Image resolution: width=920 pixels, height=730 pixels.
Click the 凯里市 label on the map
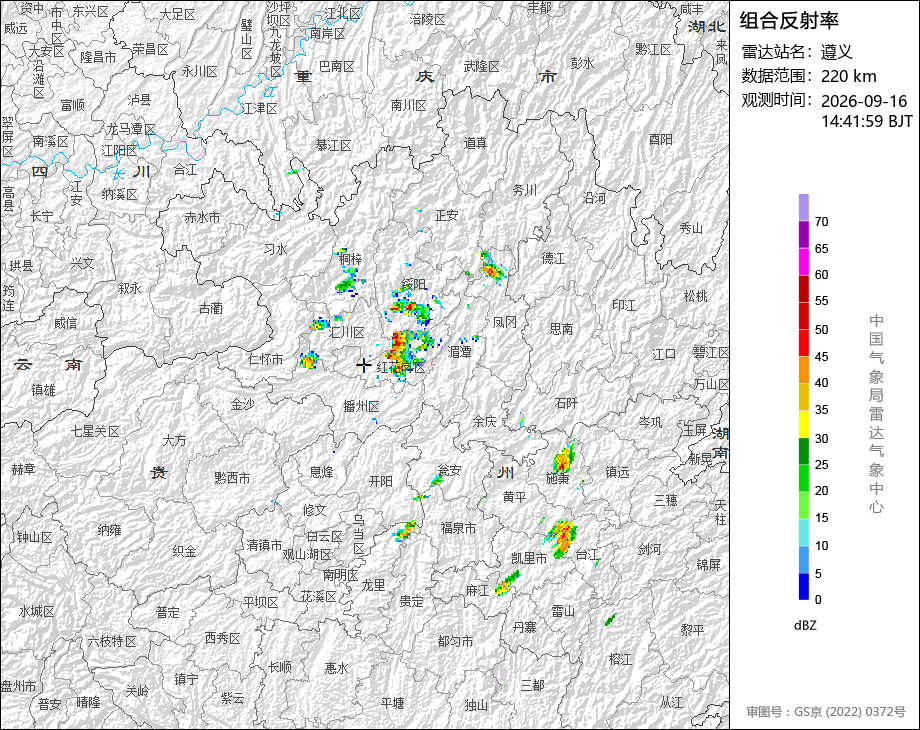point(529,558)
